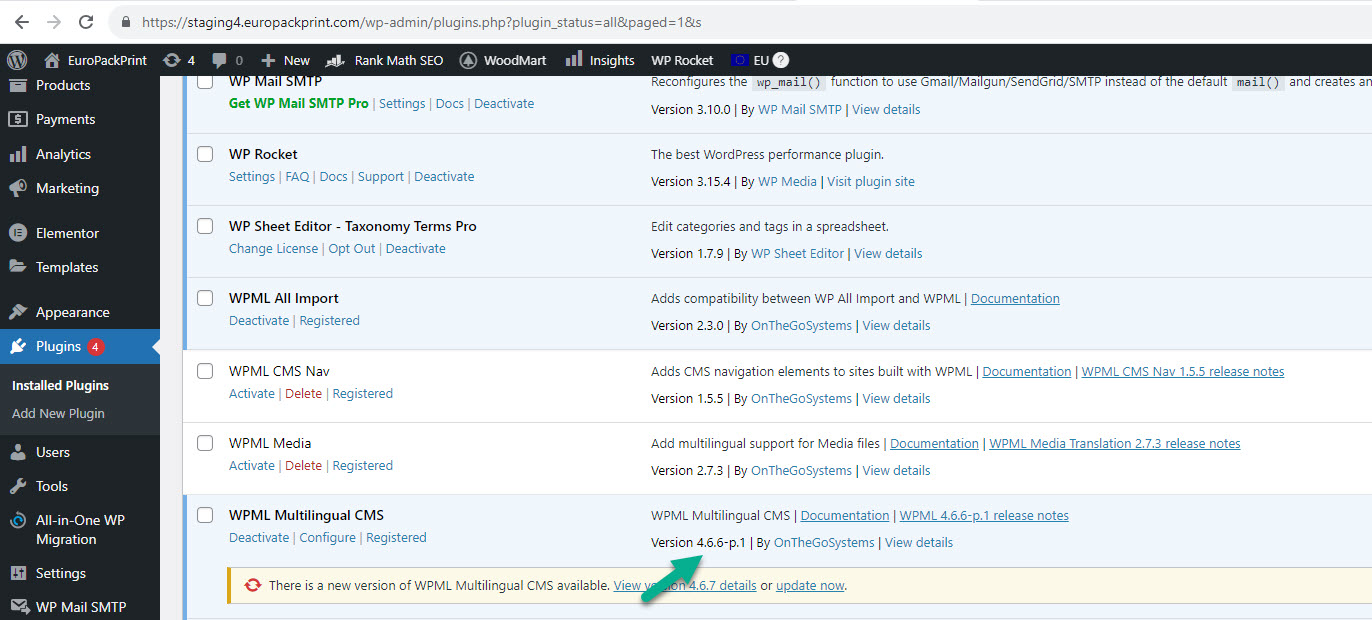Click WP Mail SMTP version 3.10.0 text
This screenshot has width=1372, height=620.
pyautogui.click(x=691, y=109)
